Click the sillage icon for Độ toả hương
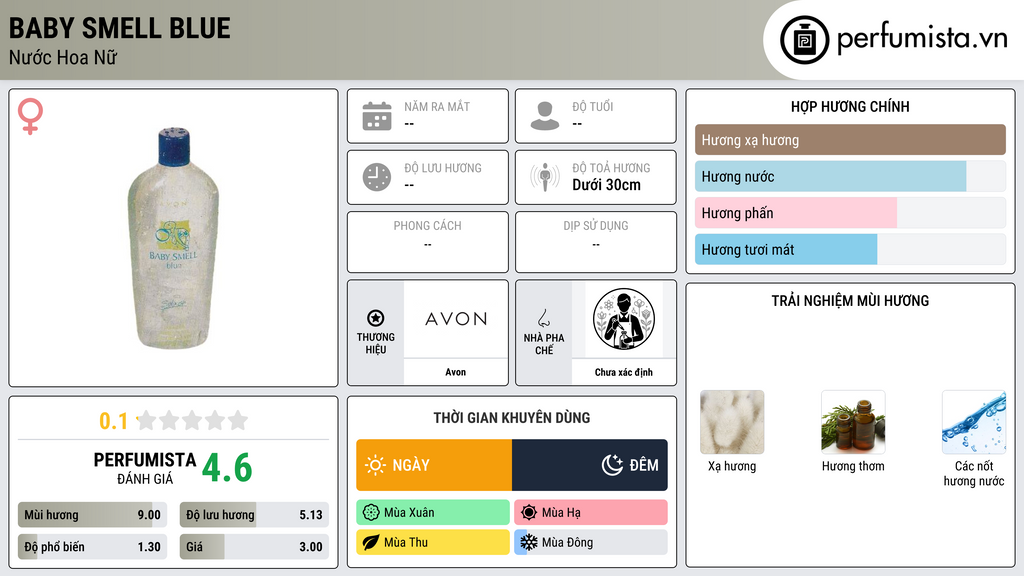Screen dimensions: 1024x576 545,177
